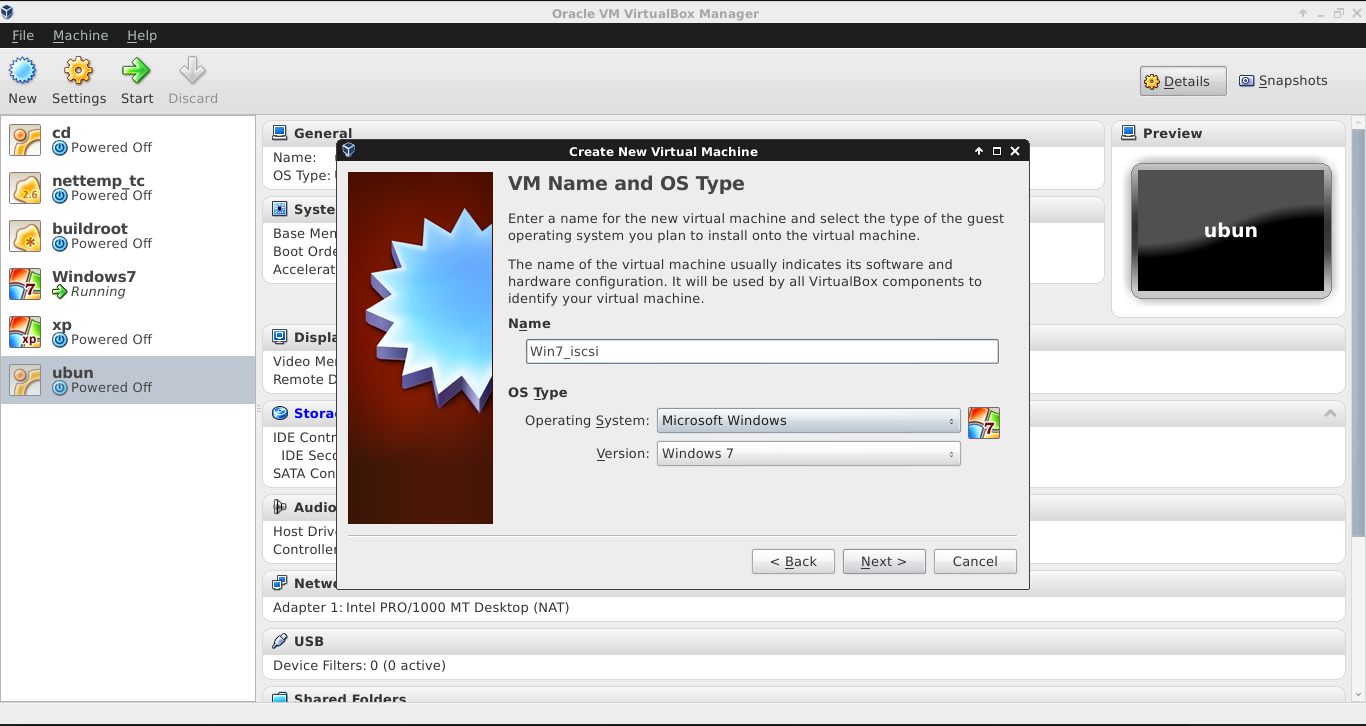Image resolution: width=1366 pixels, height=726 pixels.
Task: Click the USB section icon
Action: (x=278, y=641)
